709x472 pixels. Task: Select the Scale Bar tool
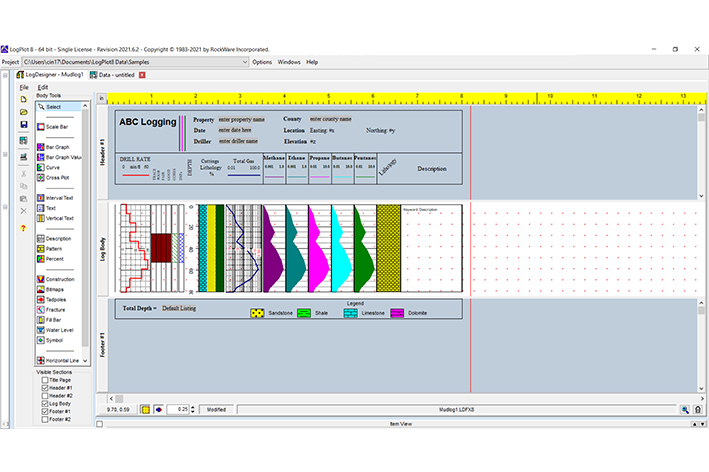coord(57,126)
